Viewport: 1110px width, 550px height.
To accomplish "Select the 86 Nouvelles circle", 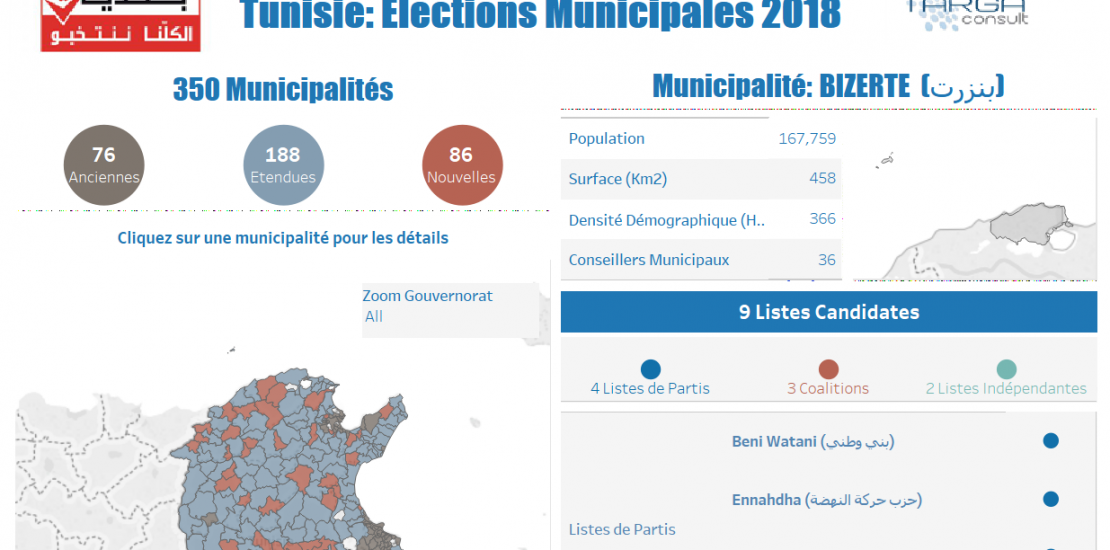I will click(x=461, y=166).
